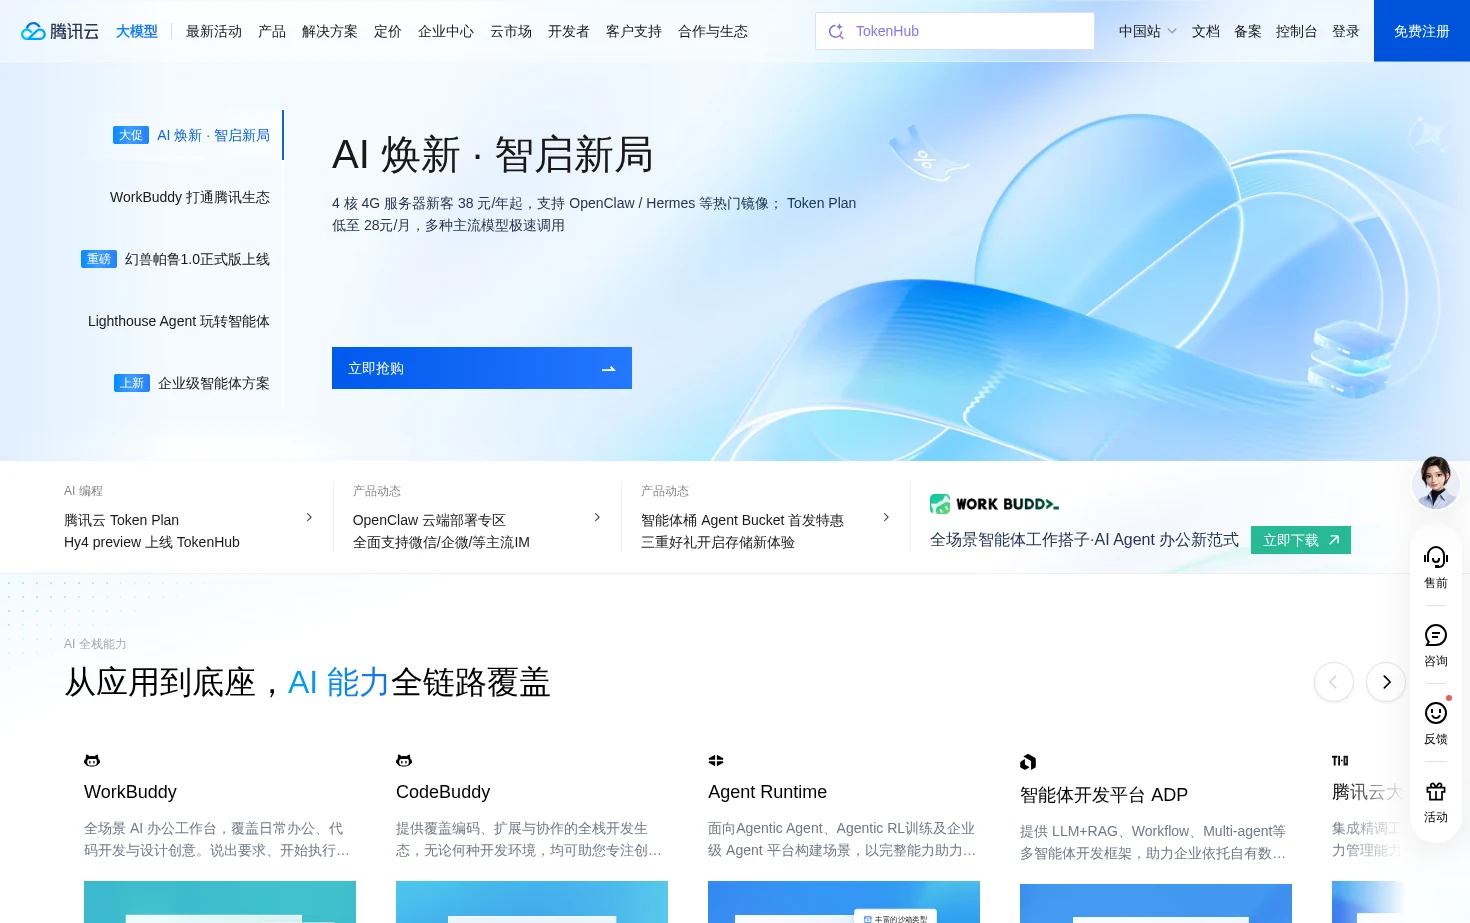The image size is (1470, 923).
Task: Click '全场景智能体工作搭子·AI Agent 办公新范式' text
Action: tap(1084, 540)
